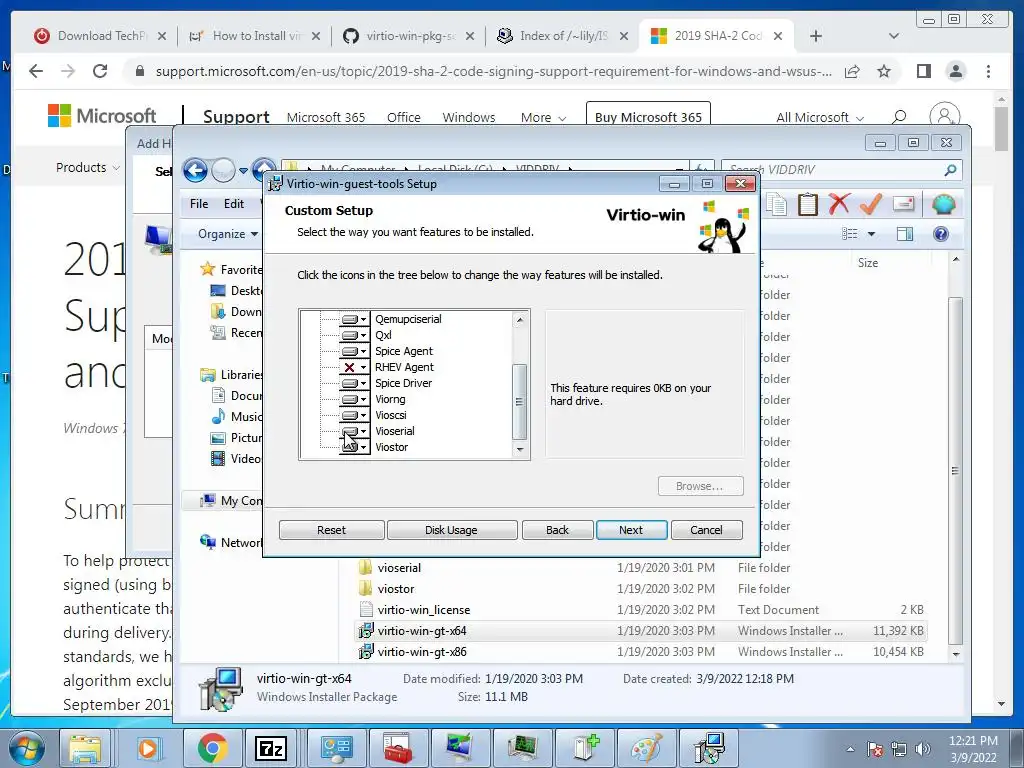The image size is (1024, 768).
Task: Open the Viorng feature install dropdown
Action: [355, 399]
